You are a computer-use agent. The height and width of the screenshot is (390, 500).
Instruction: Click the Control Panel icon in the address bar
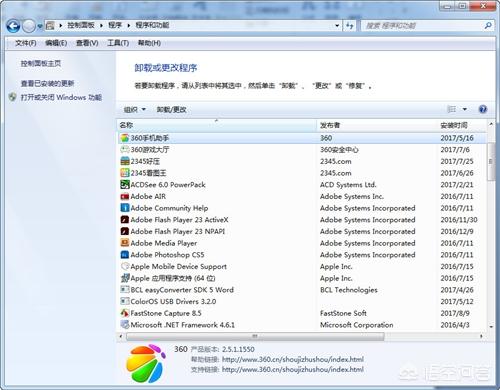pos(50,25)
